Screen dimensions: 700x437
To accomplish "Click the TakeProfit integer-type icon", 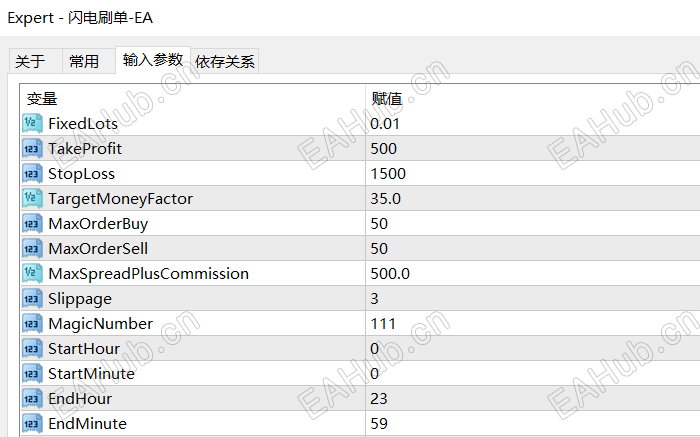I will (x=31, y=149).
